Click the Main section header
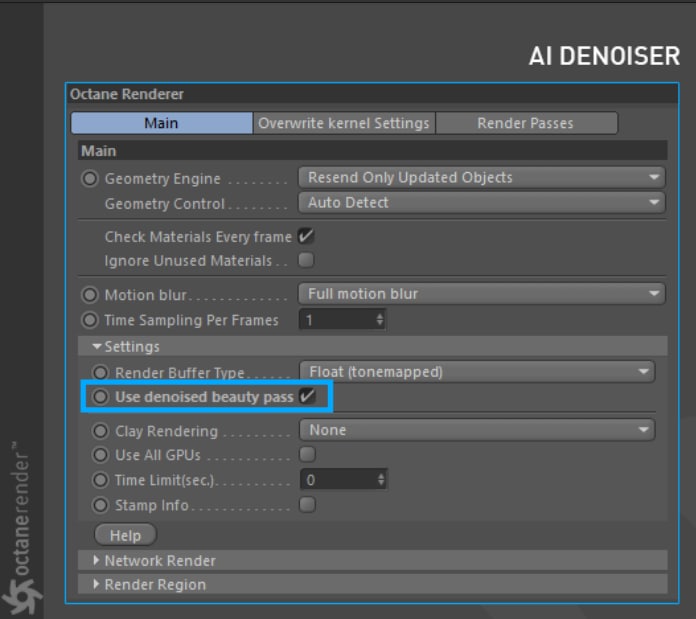The width and height of the screenshot is (696, 619). tap(373, 151)
